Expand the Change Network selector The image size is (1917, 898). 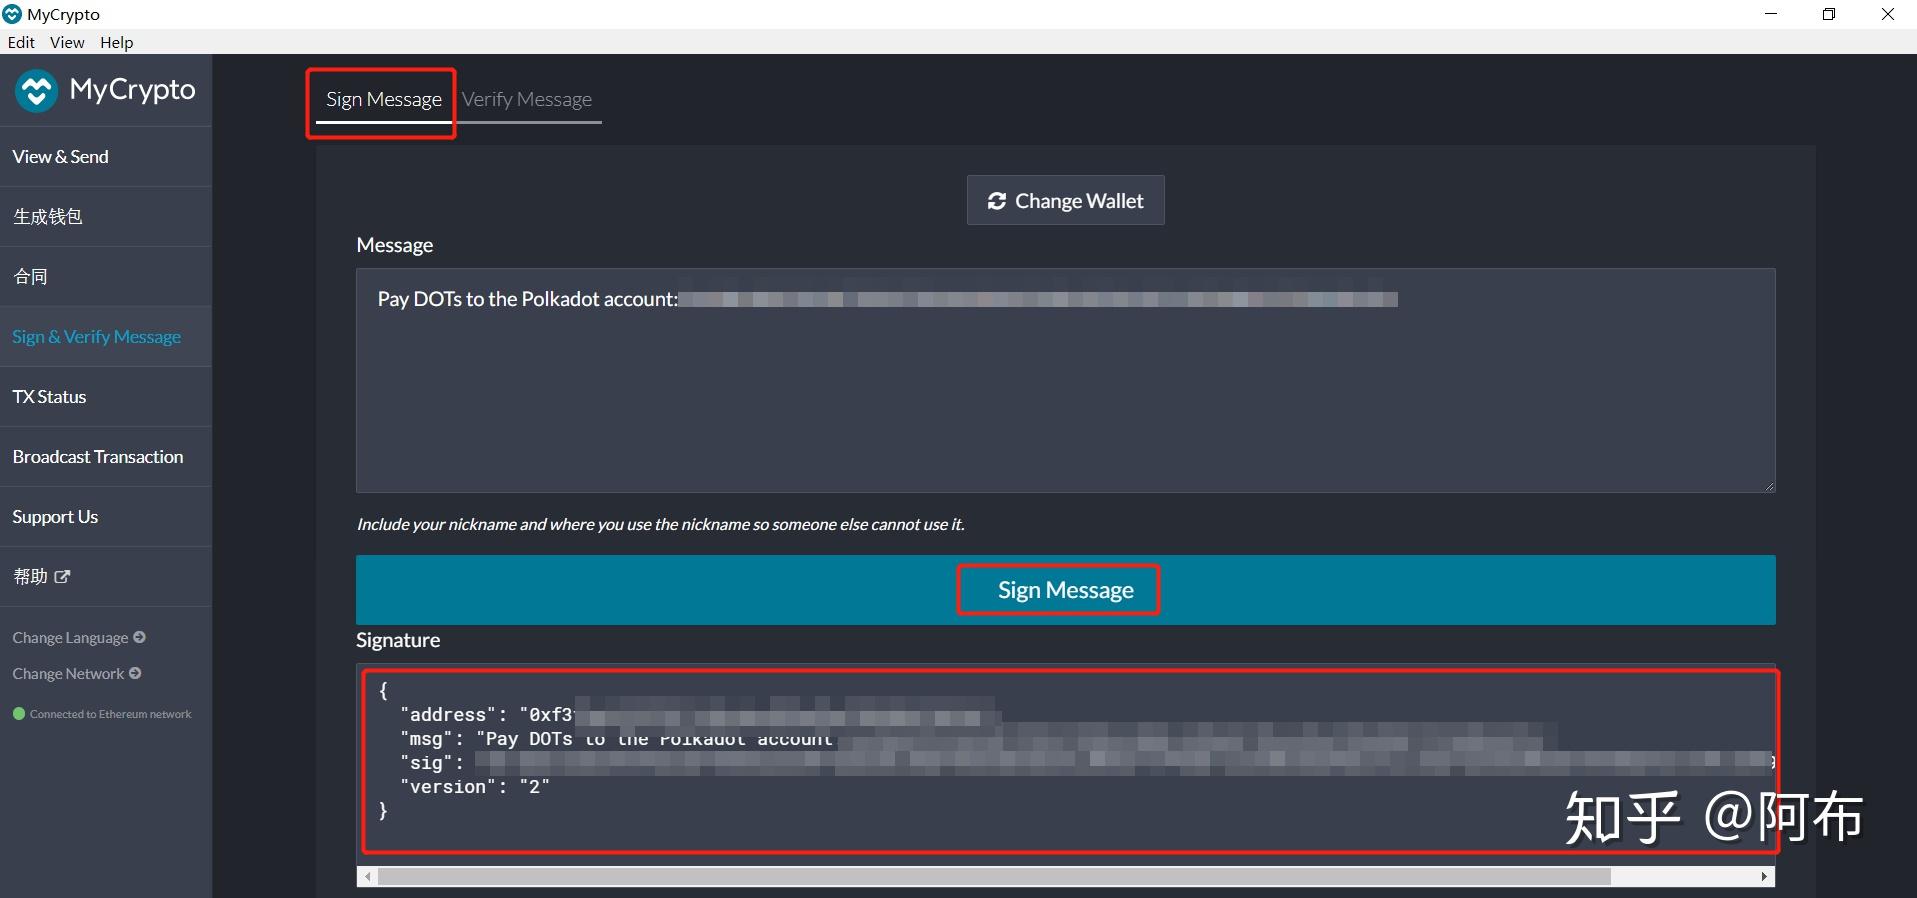pos(76,674)
